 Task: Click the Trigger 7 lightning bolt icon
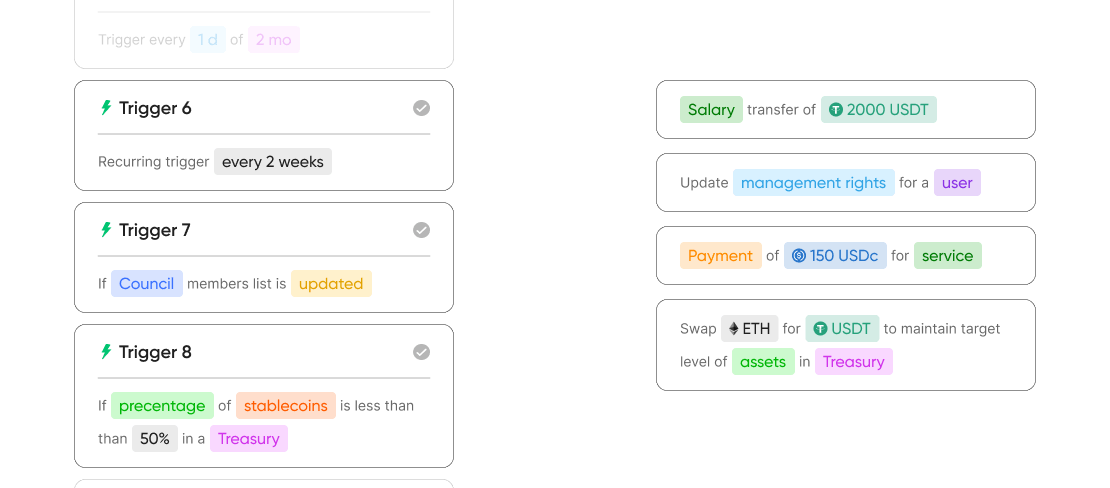click(106, 230)
